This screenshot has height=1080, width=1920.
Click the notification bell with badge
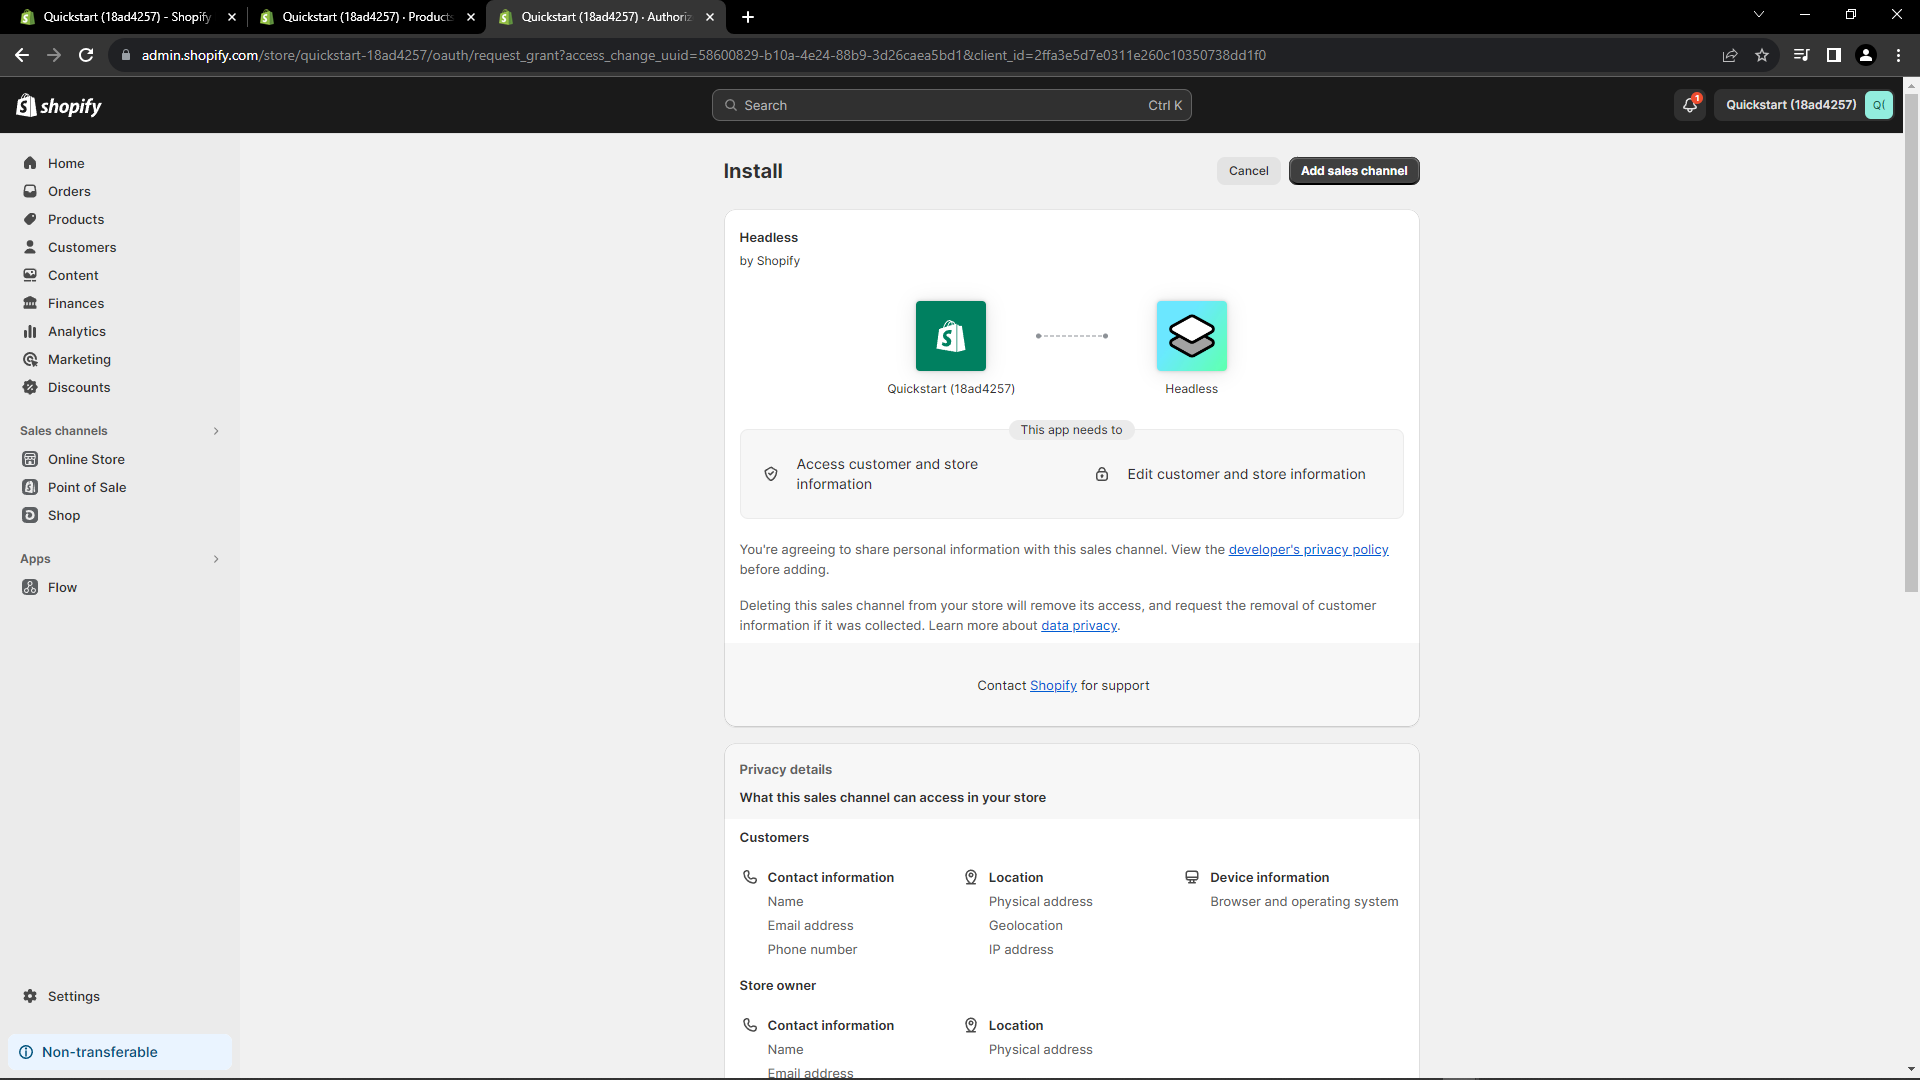click(x=1690, y=105)
